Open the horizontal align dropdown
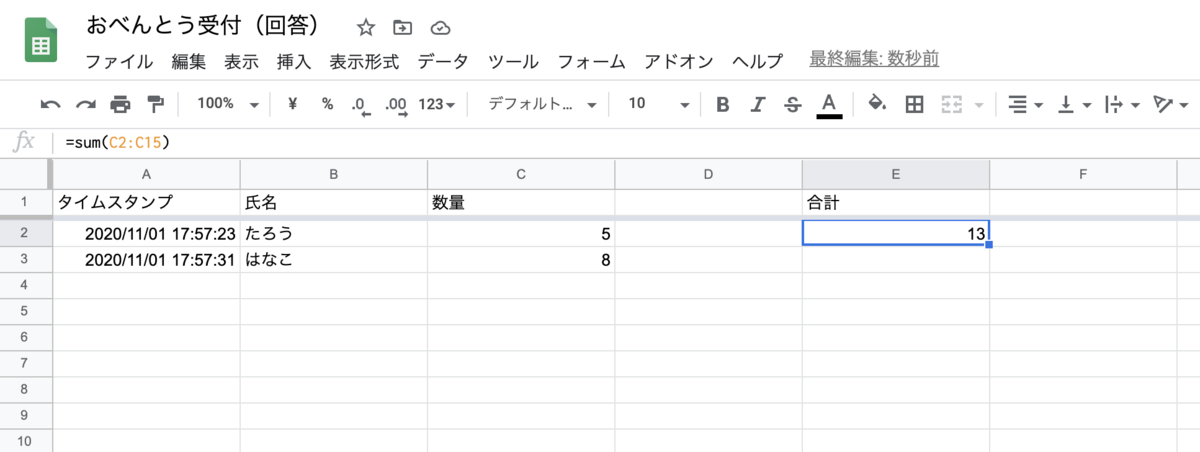Screen dimensions: 1200x452 (1024, 104)
